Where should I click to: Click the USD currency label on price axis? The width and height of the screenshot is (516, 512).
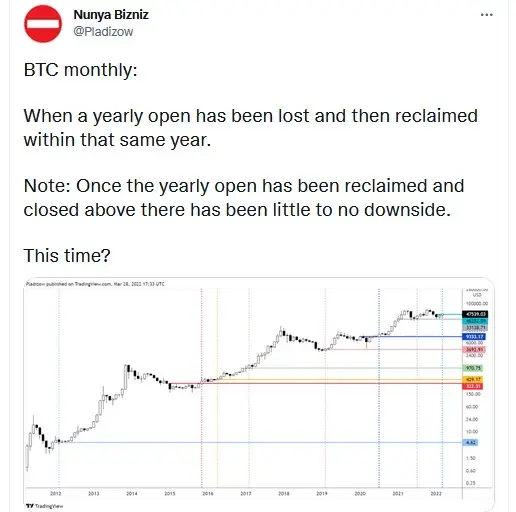(477, 295)
